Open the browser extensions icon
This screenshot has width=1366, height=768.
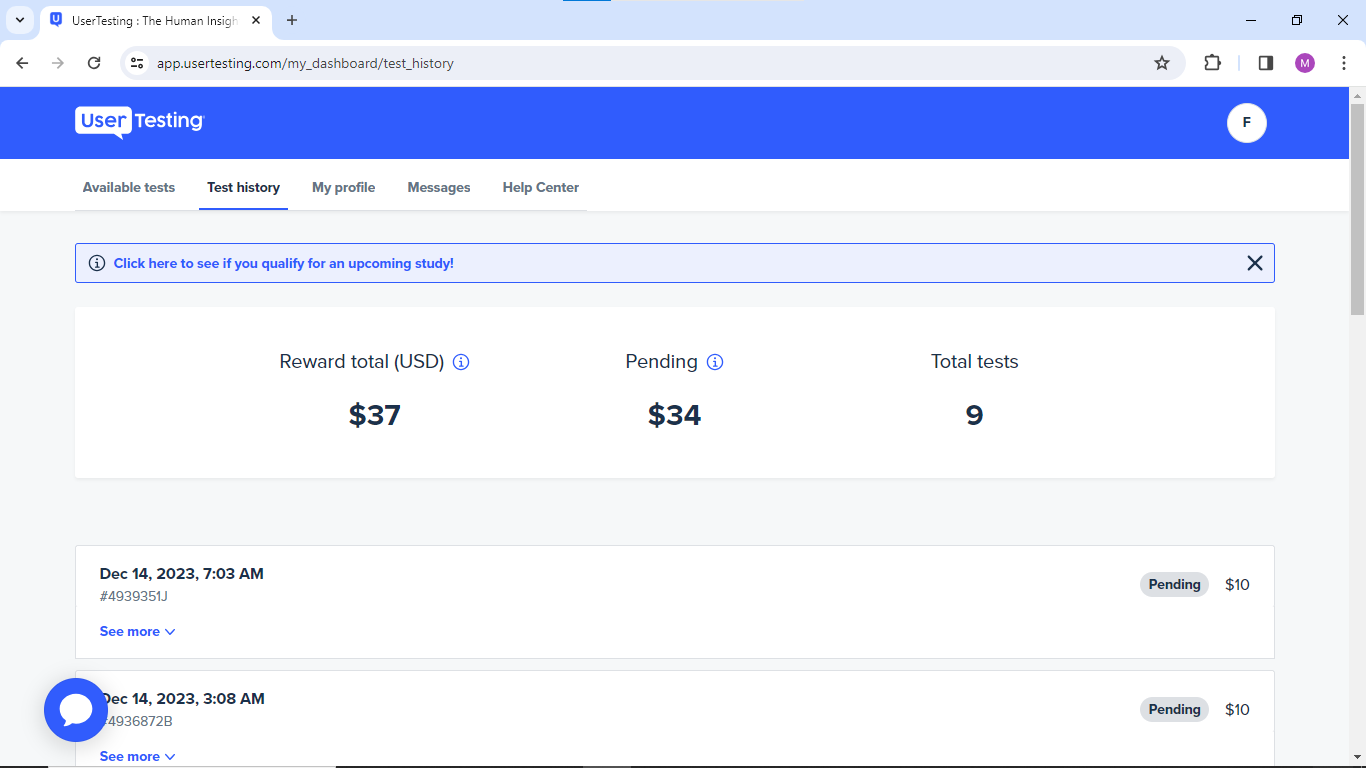click(x=1212, y=63)
